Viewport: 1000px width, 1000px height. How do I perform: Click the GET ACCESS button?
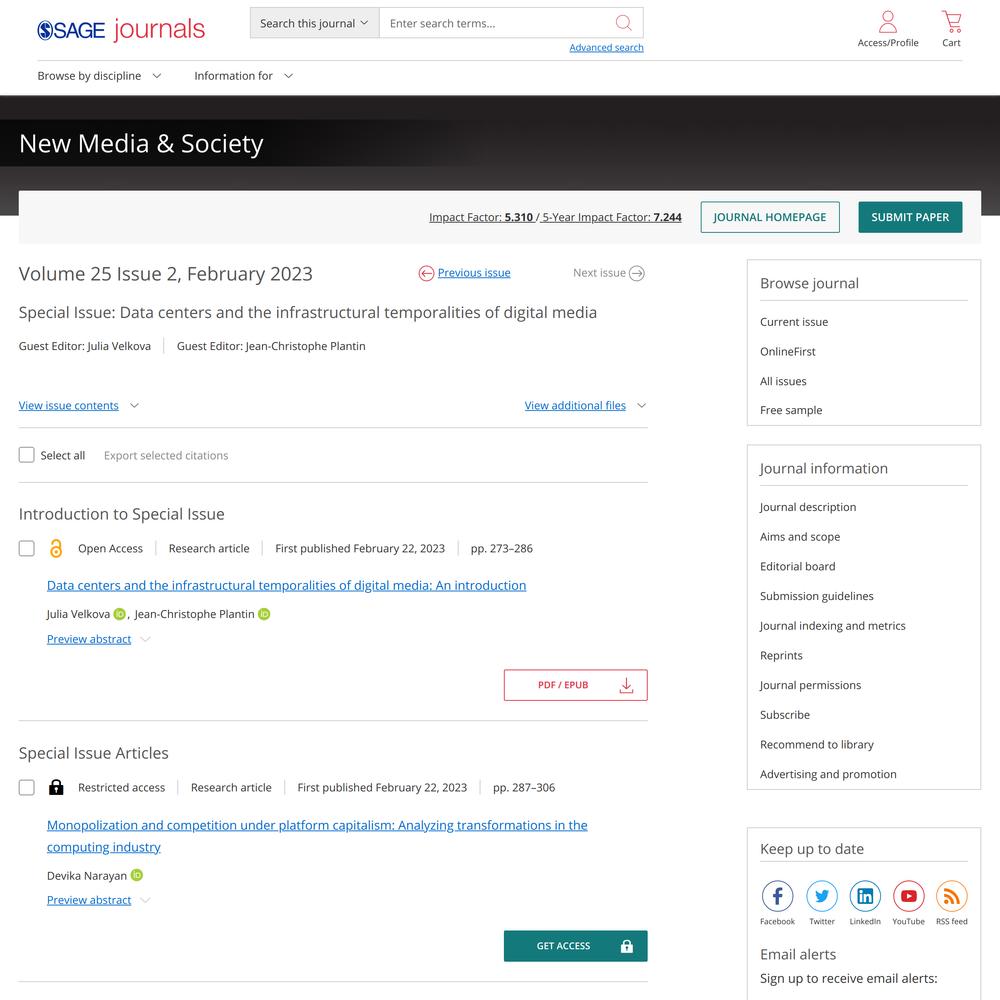click(x=575, y=946)
